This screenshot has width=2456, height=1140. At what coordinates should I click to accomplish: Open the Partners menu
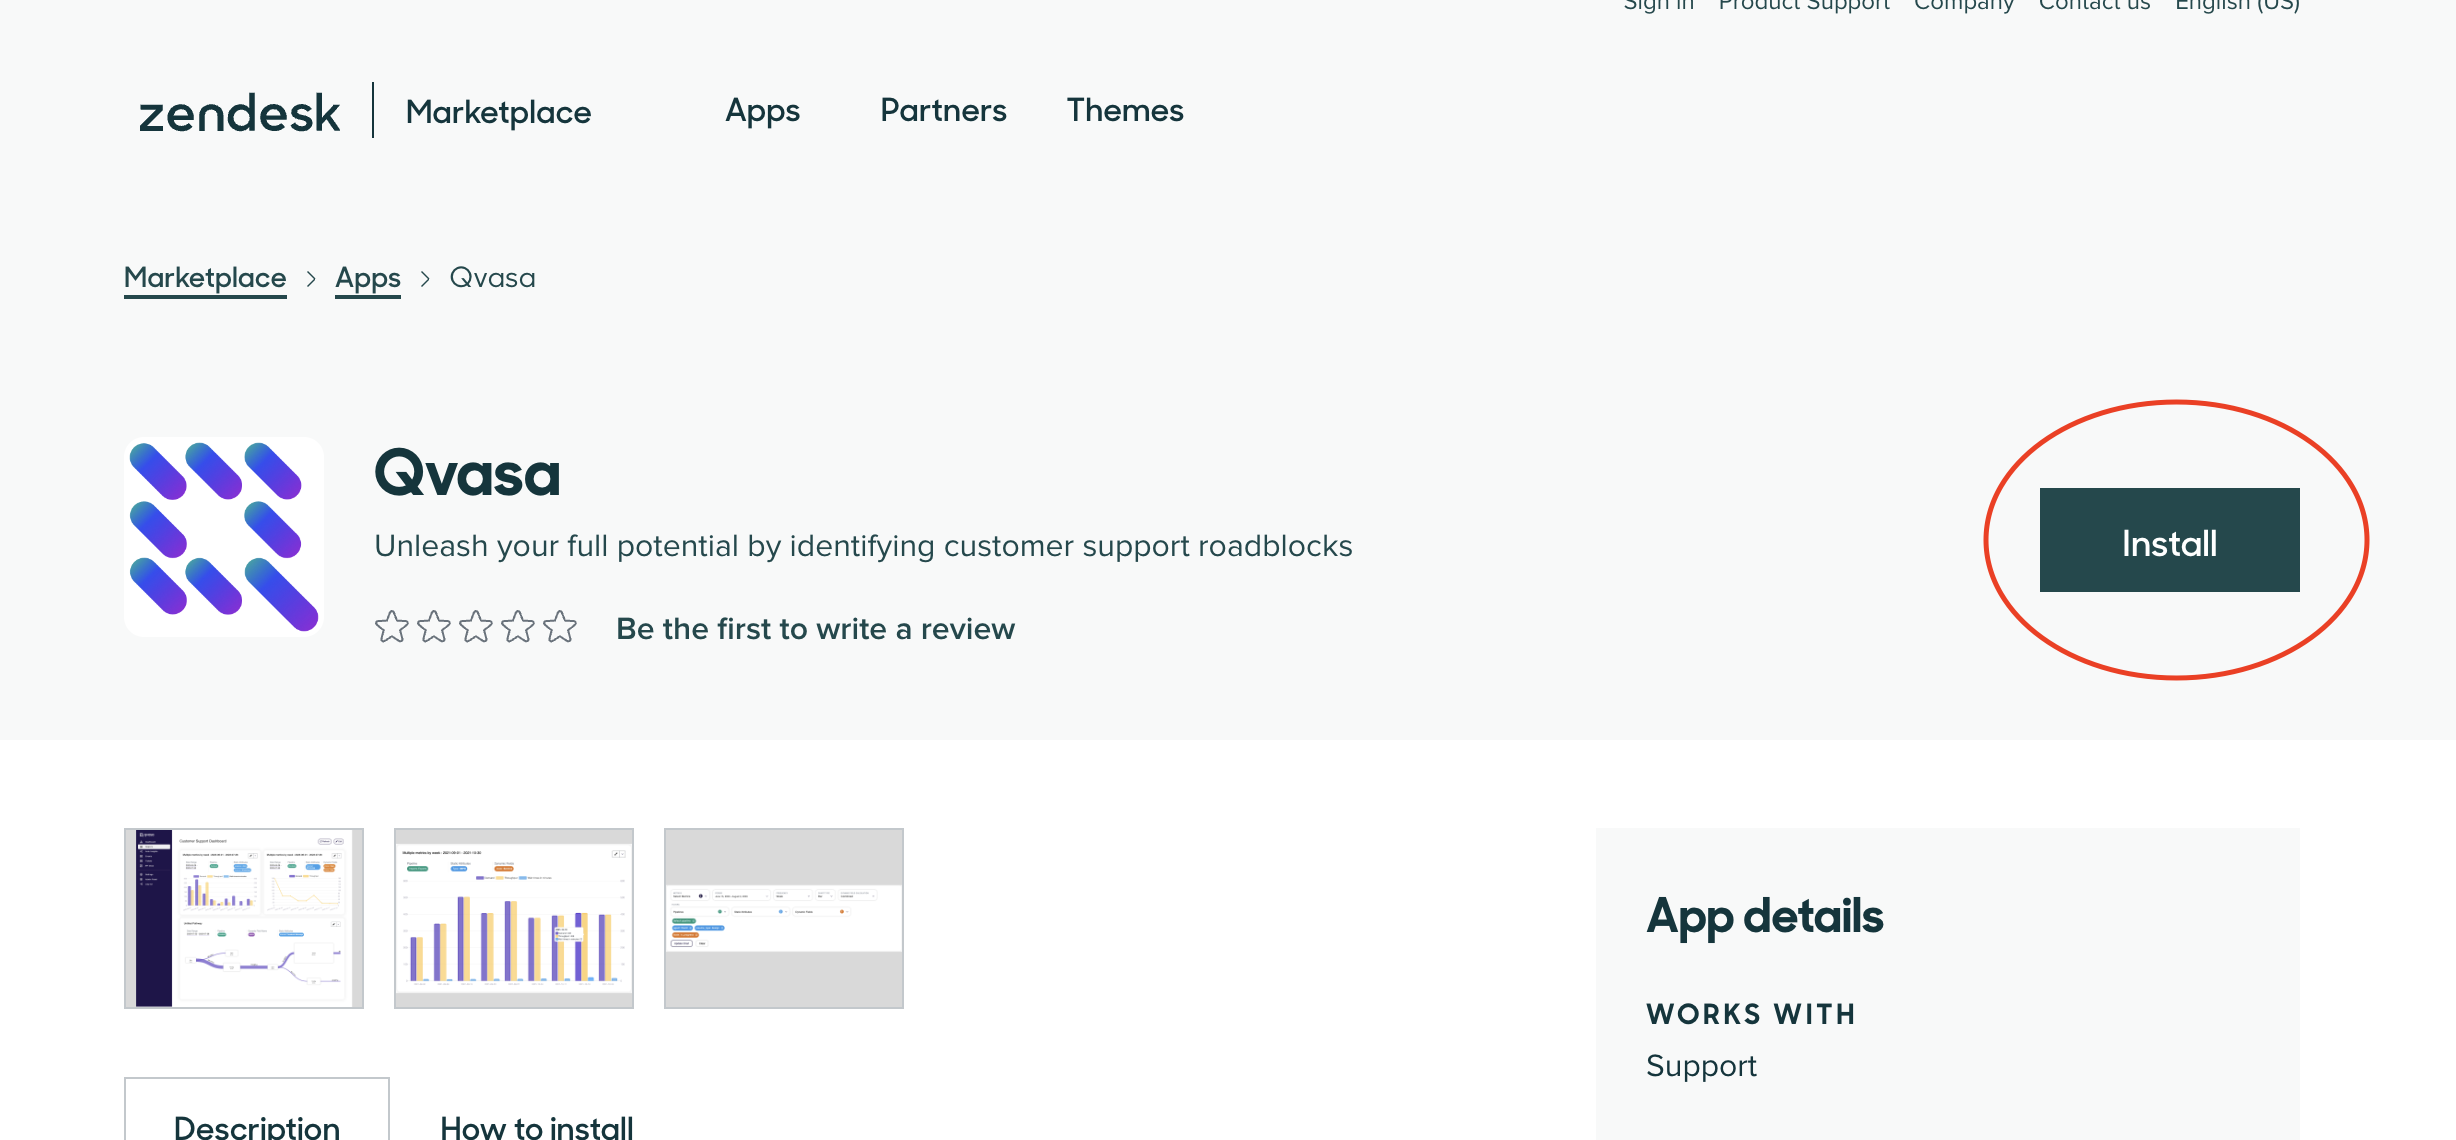(943, 110)
